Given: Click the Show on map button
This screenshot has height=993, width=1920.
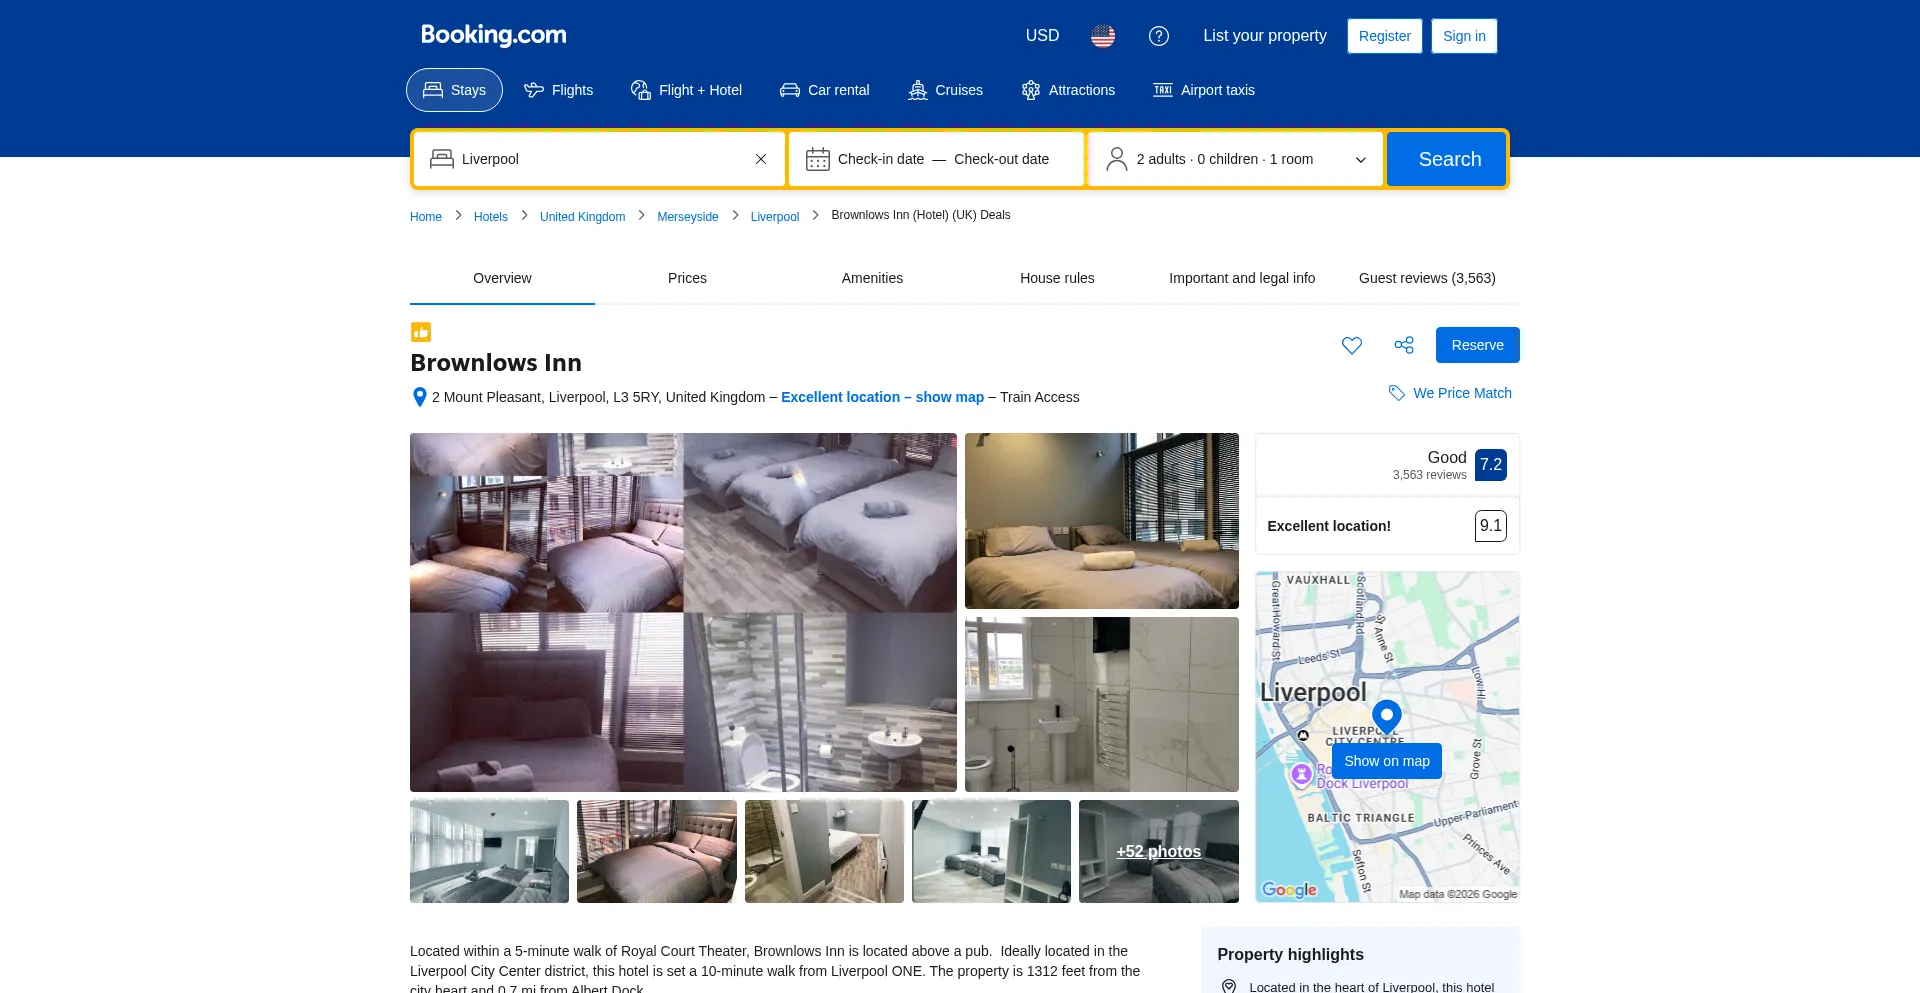Looking at the screenshot, I should (1386, 761).
